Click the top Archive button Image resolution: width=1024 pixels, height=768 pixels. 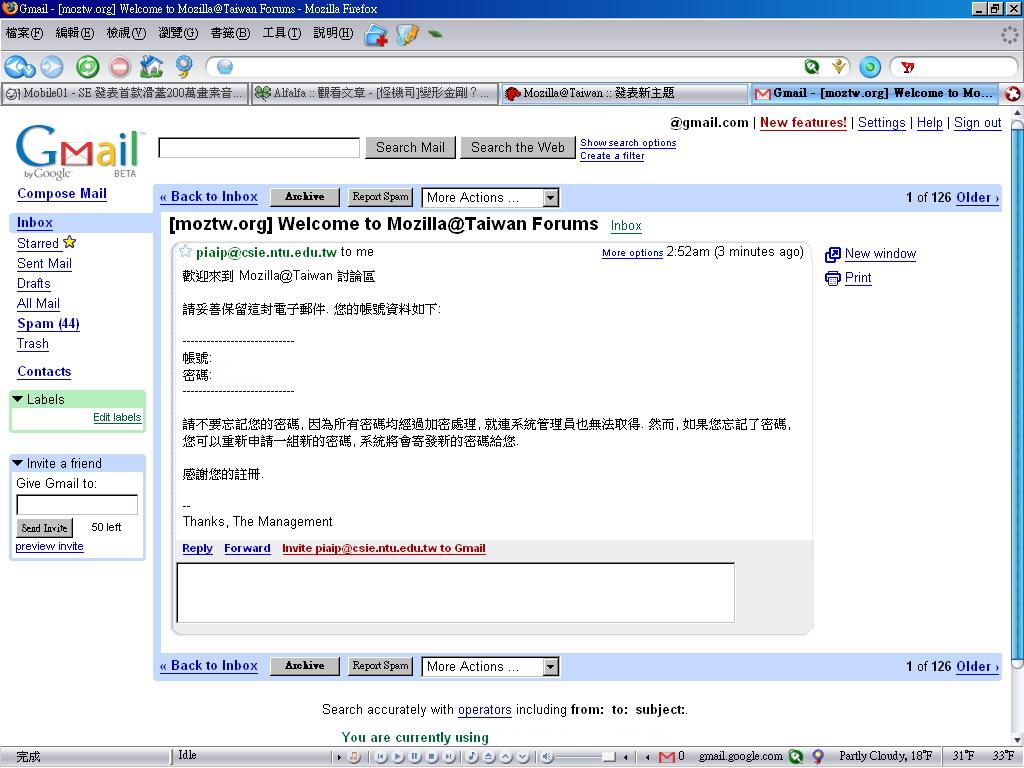(304, 197)
